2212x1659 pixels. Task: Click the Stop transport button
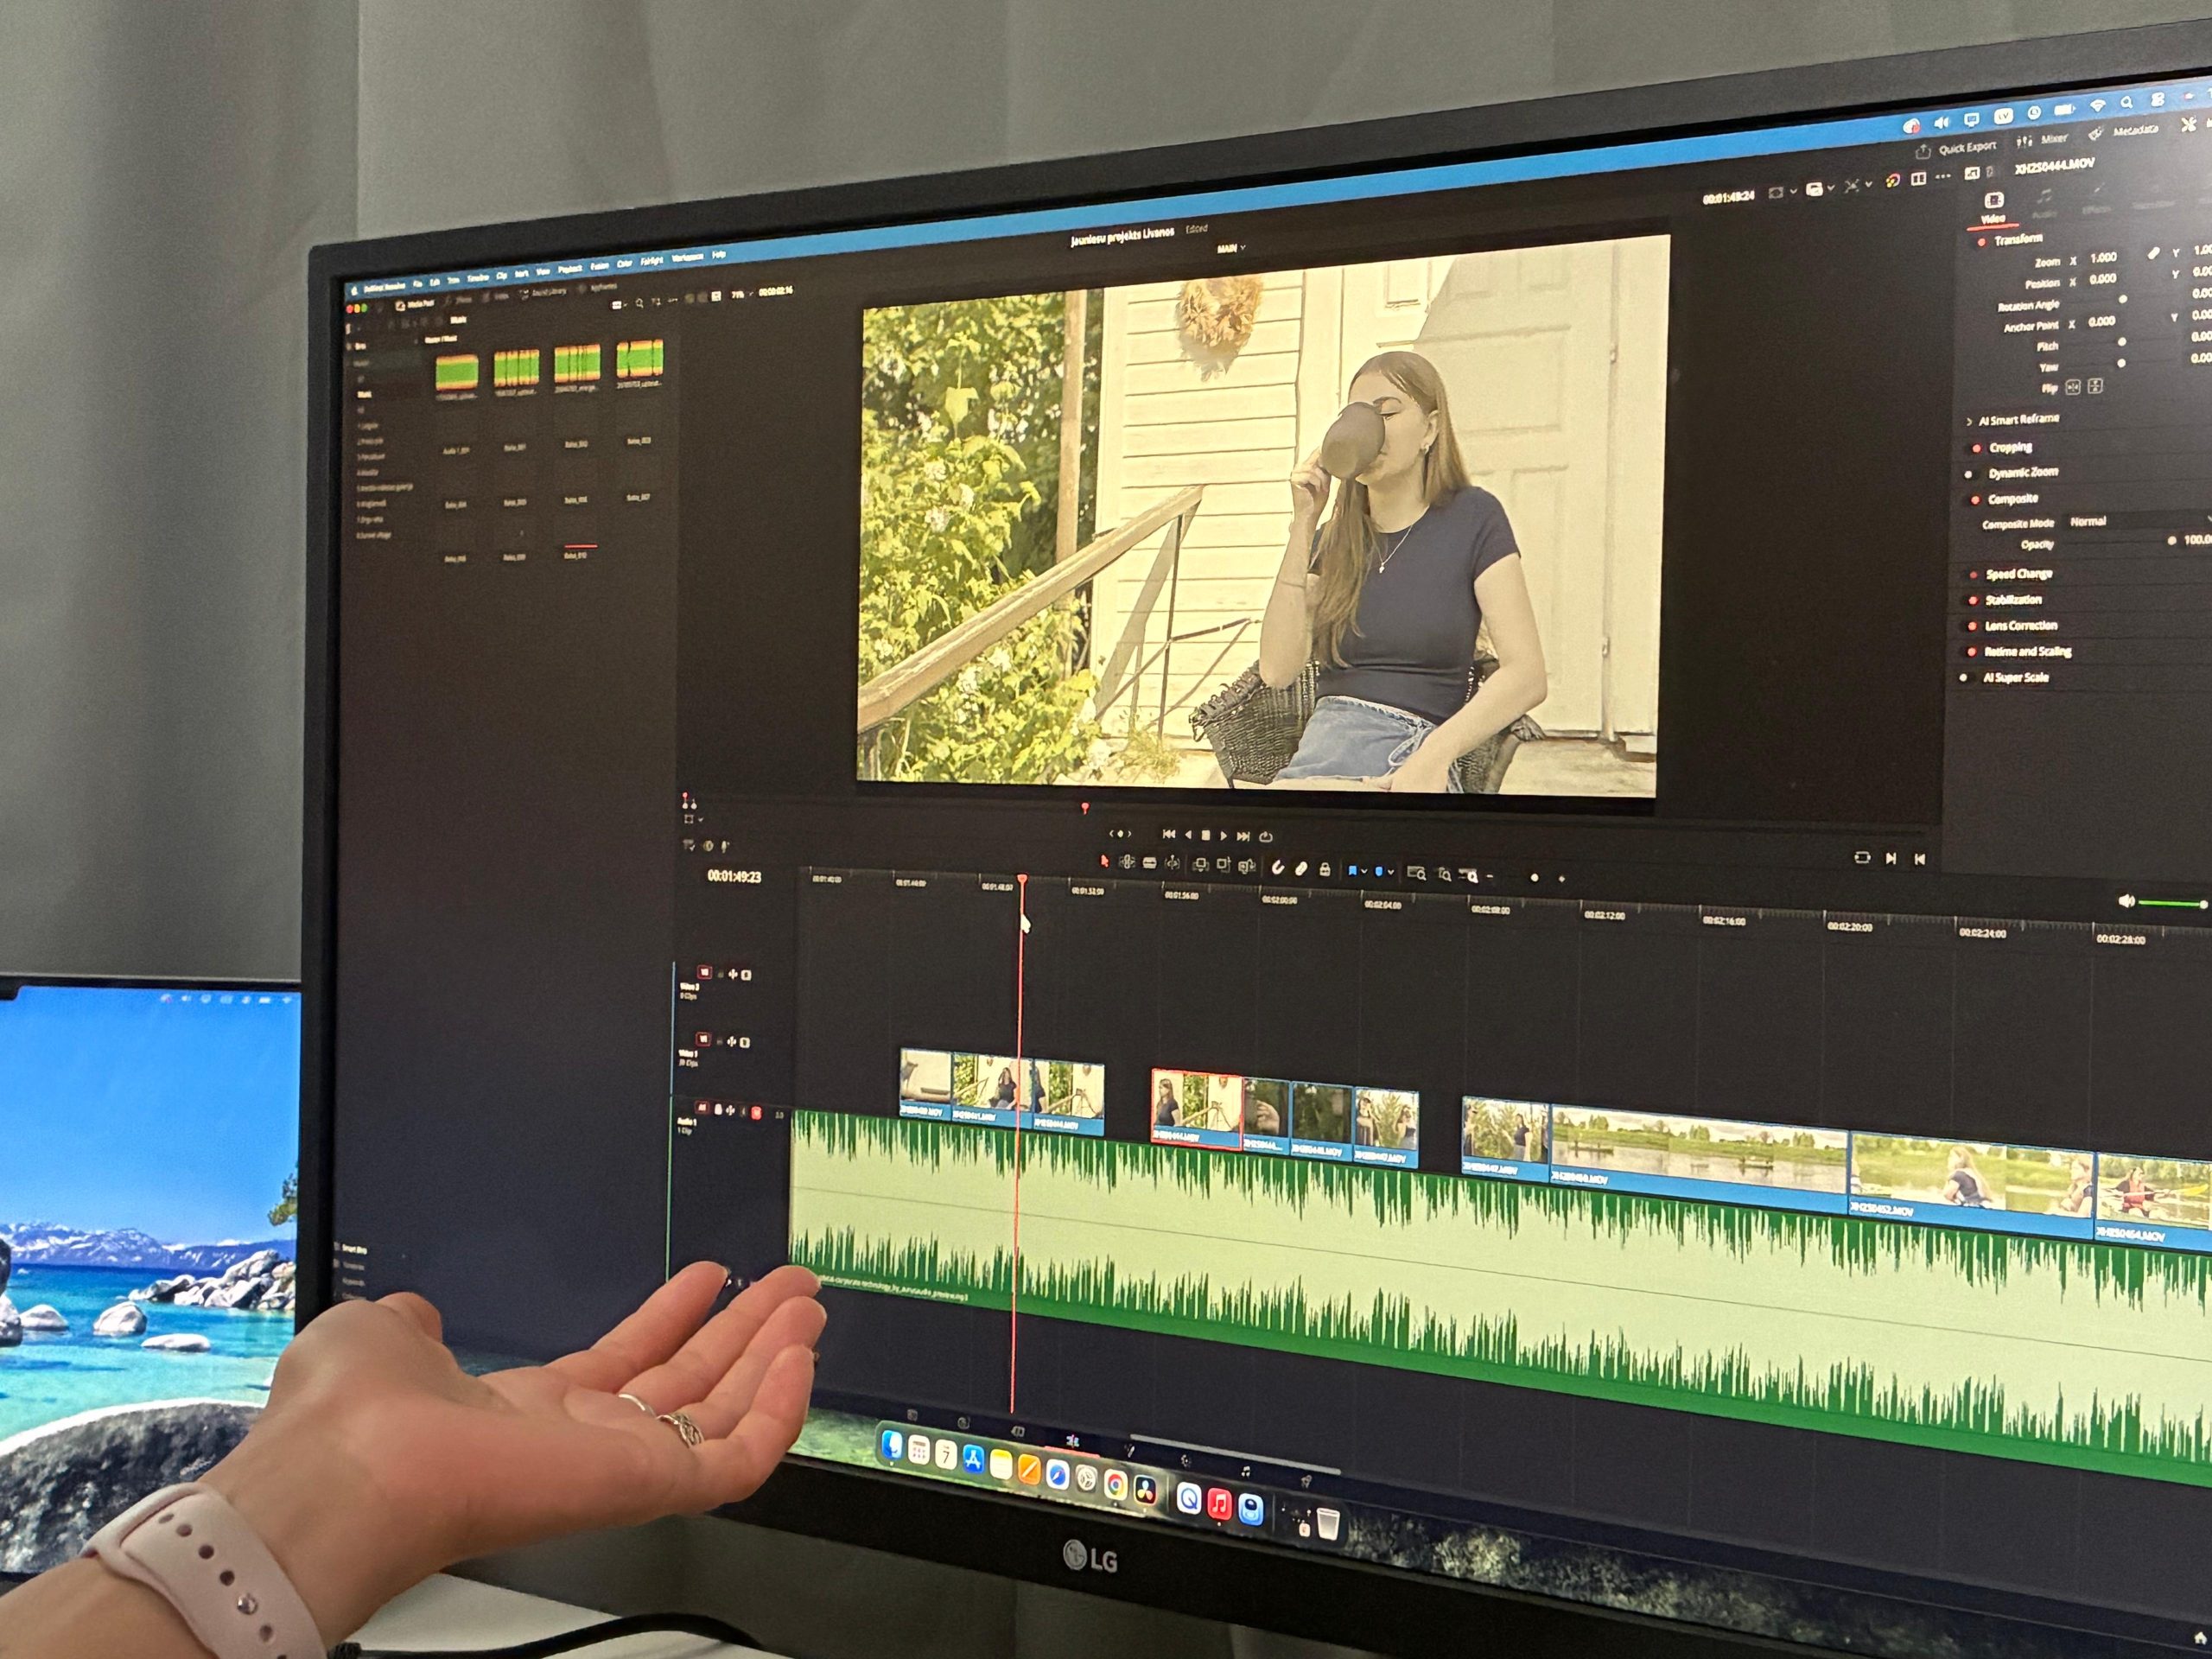[1206, 836]
